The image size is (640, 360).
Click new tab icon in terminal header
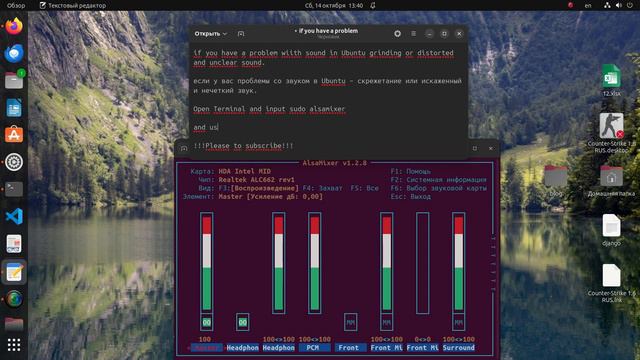(184, 149)
